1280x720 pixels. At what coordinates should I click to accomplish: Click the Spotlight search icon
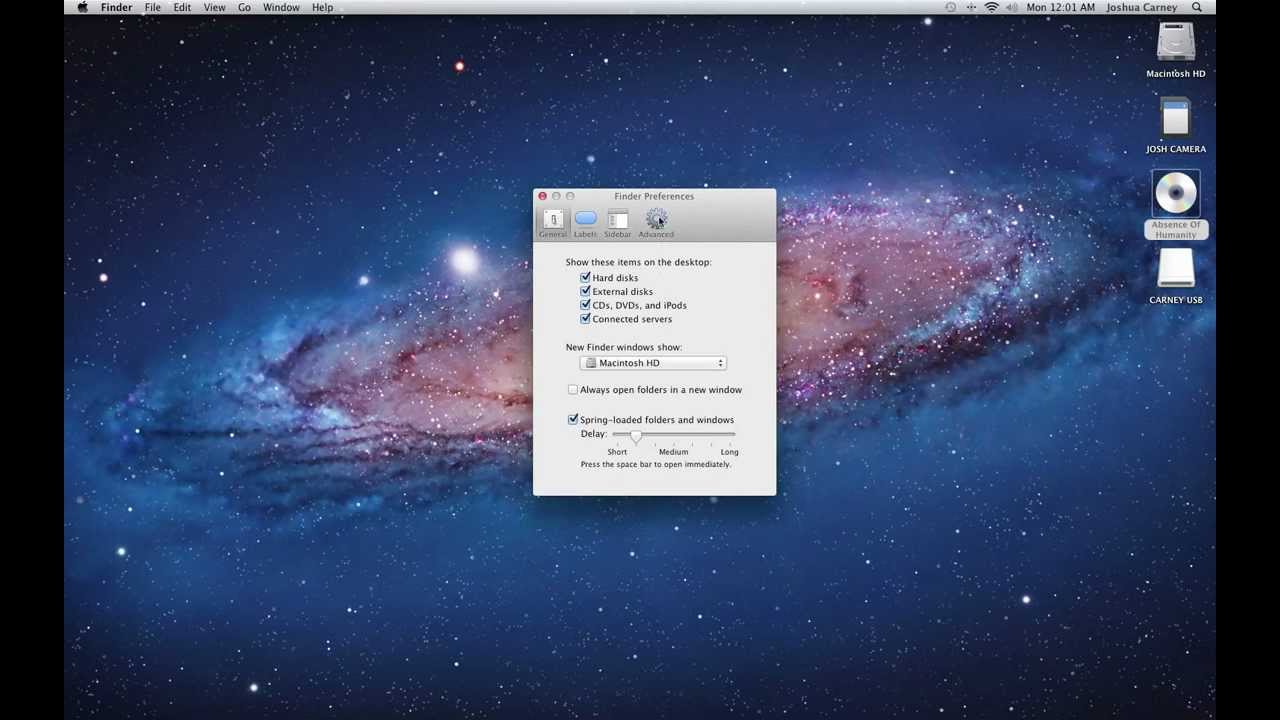point(1196,7)
